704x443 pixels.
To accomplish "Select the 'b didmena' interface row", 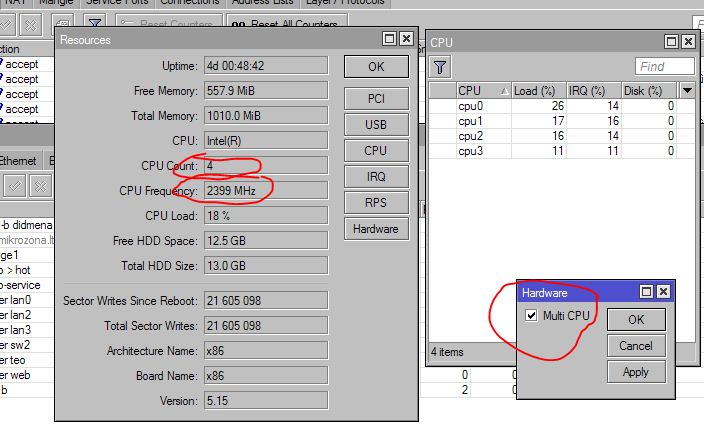I will [27, 225].
